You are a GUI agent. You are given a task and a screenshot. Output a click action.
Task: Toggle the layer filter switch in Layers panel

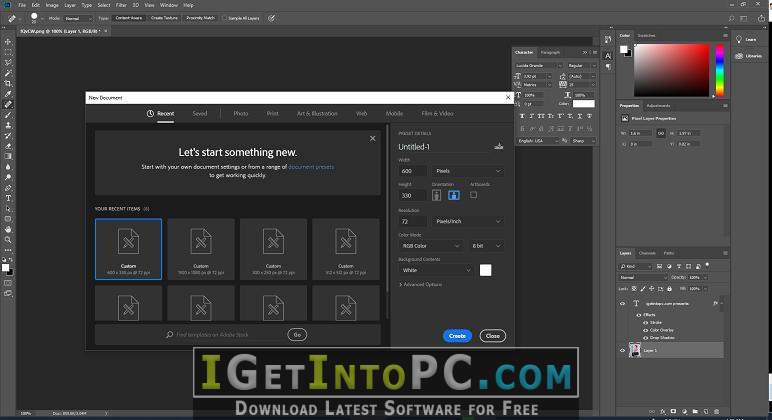tap(707, 265)
